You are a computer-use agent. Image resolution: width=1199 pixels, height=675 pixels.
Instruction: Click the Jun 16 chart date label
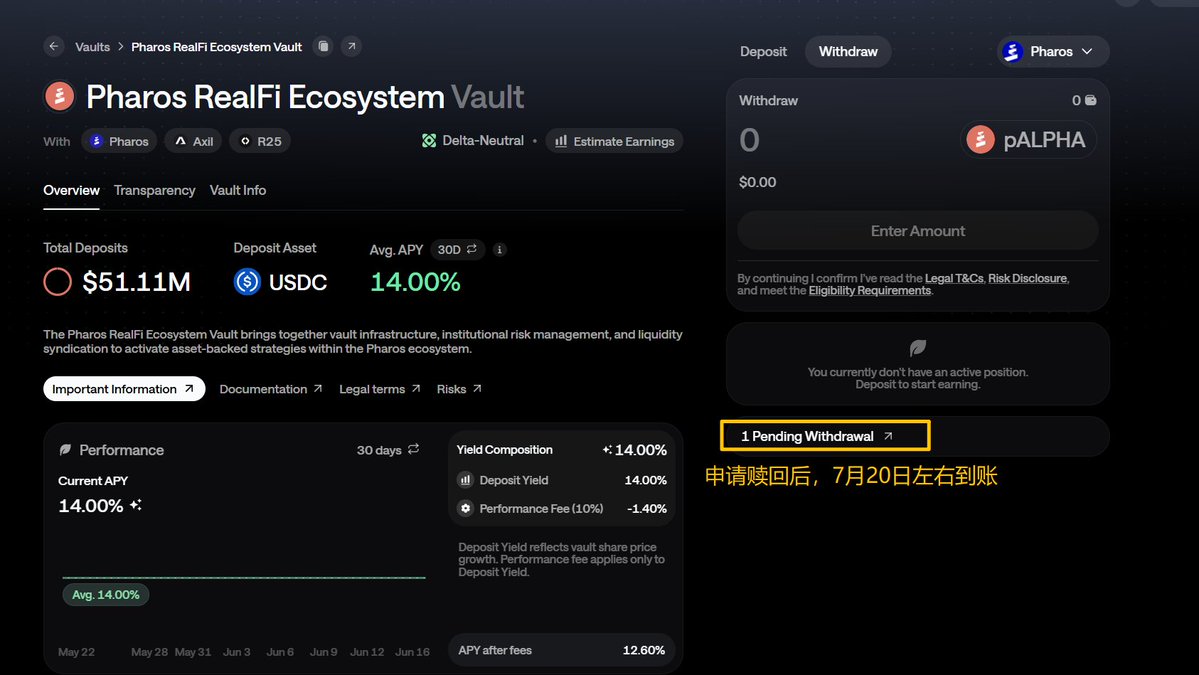coord(412,652)
